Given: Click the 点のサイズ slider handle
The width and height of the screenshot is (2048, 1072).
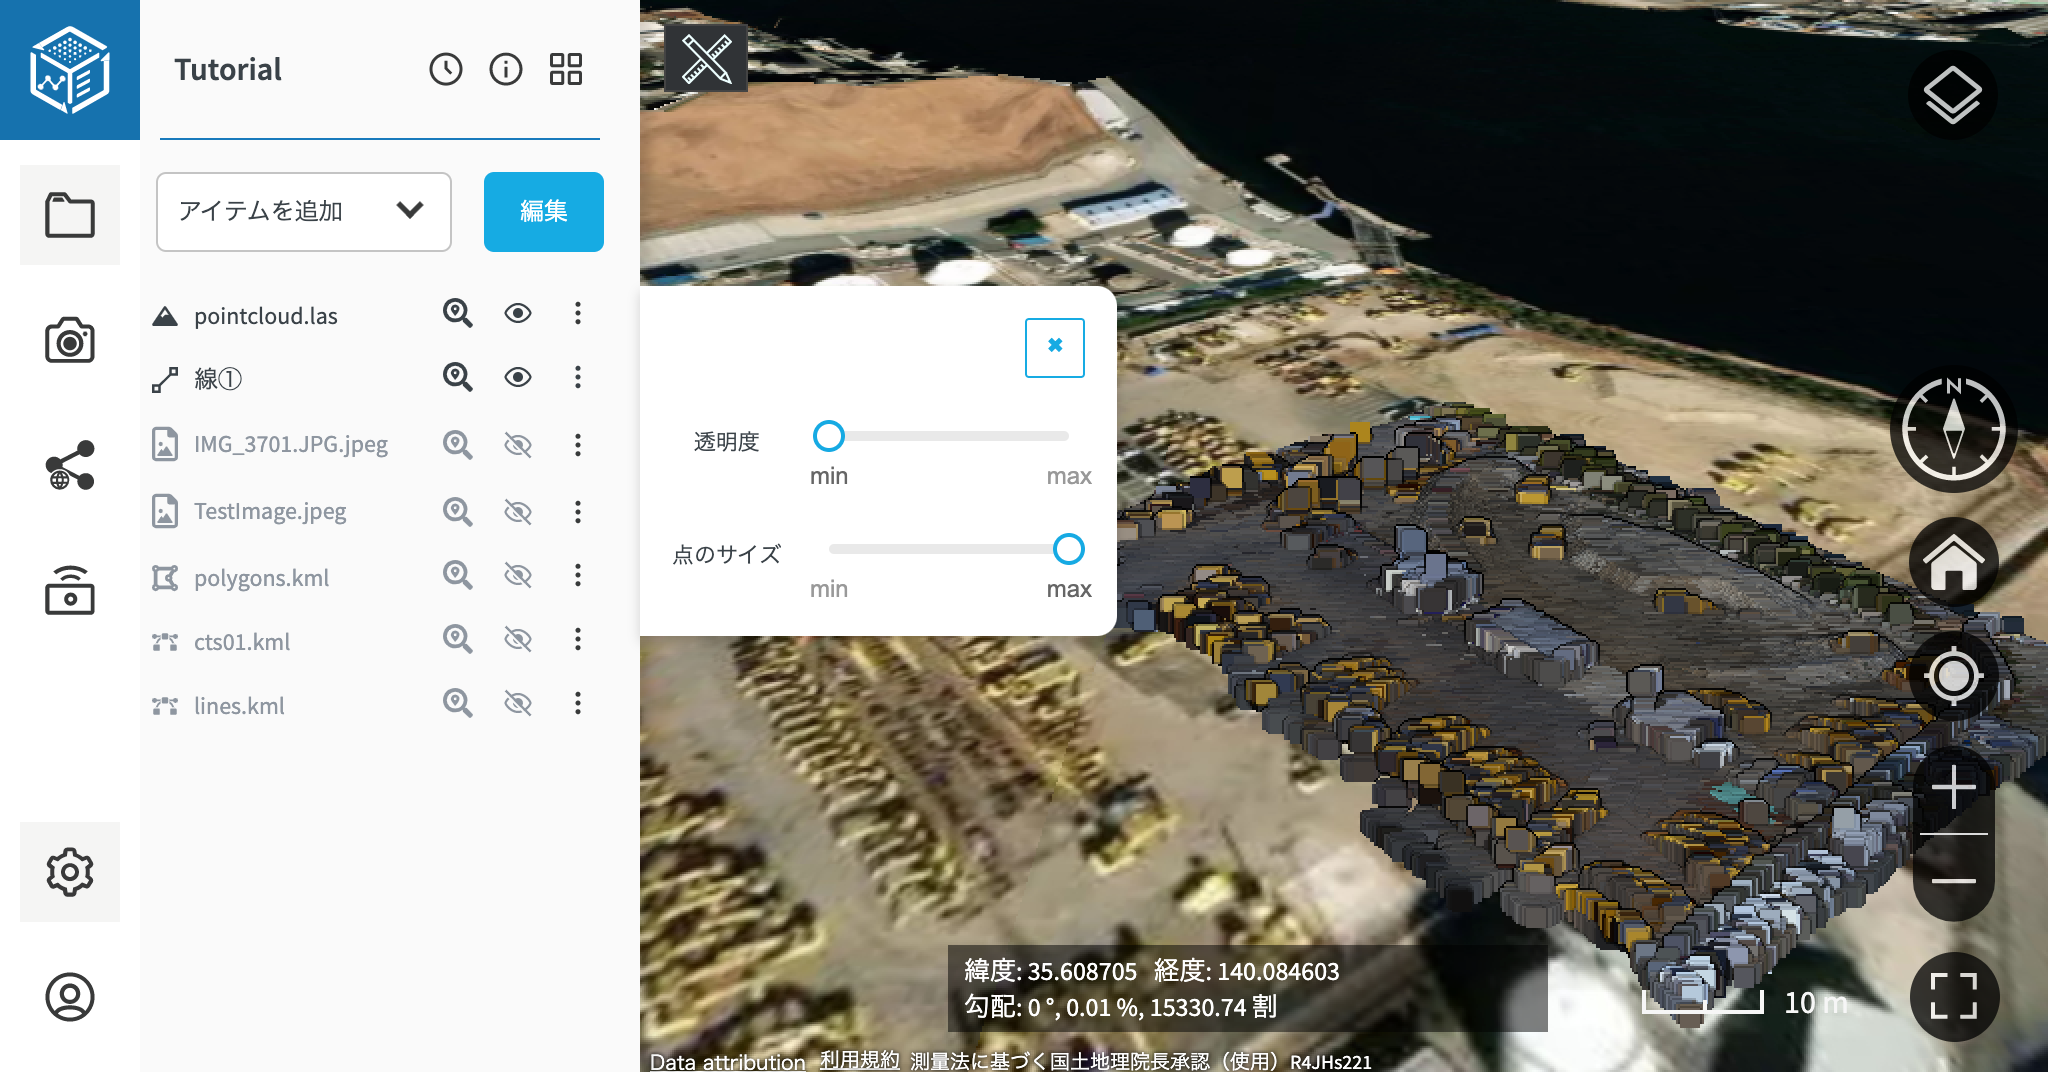Looking at the screenshot, I should (1068, 549).
